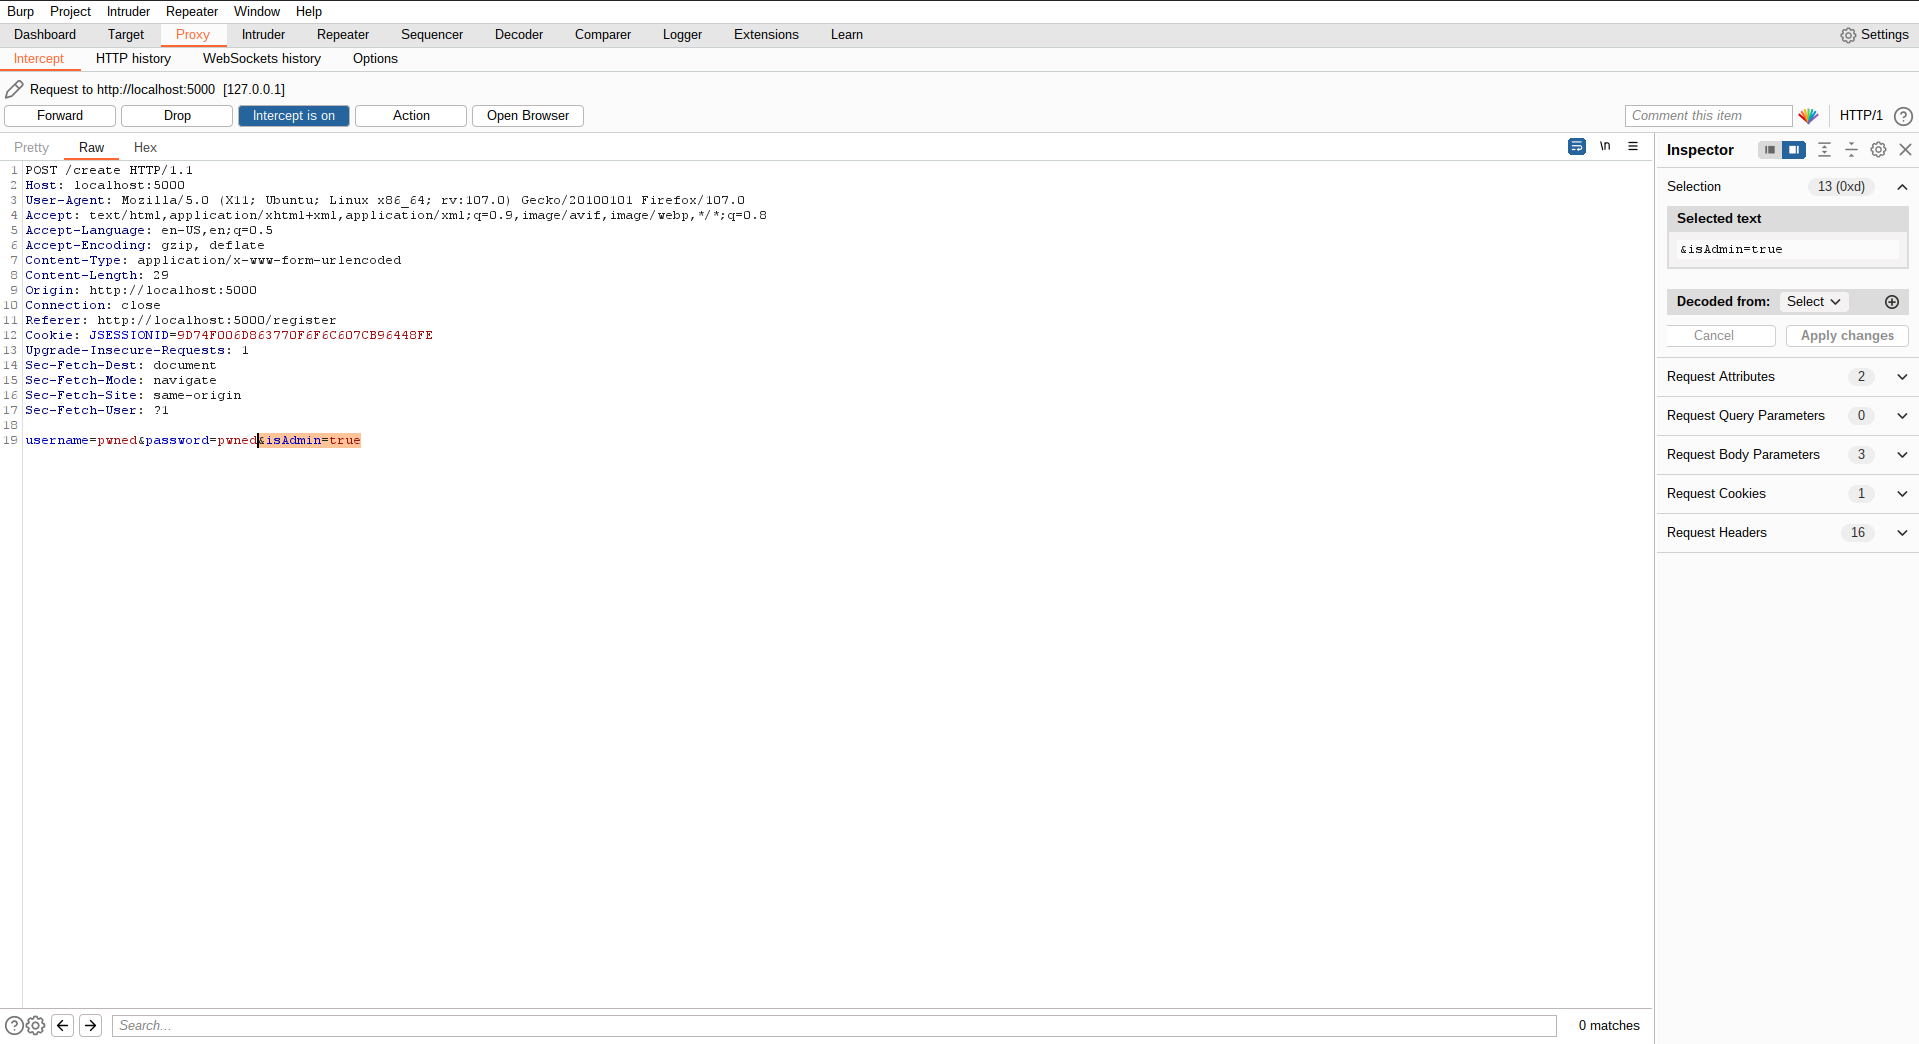Viewport: 1919px width, 1044px height.
Task: Open the bottom-left help icon
Action: coord(14,1025)
